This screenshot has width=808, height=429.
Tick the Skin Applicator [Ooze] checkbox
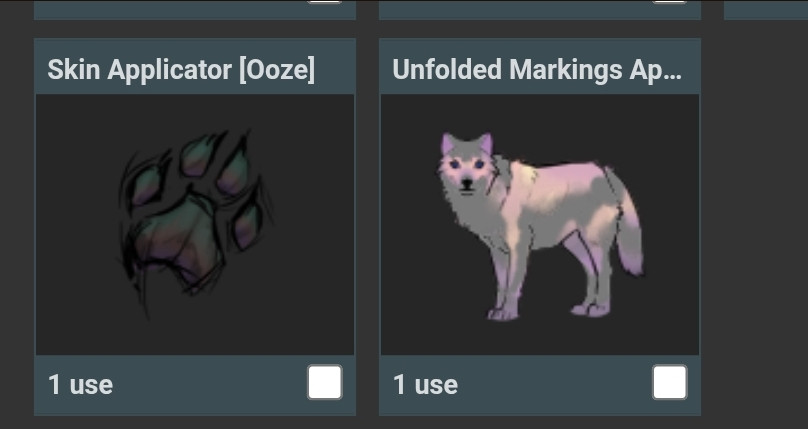(x=325, y=382)
